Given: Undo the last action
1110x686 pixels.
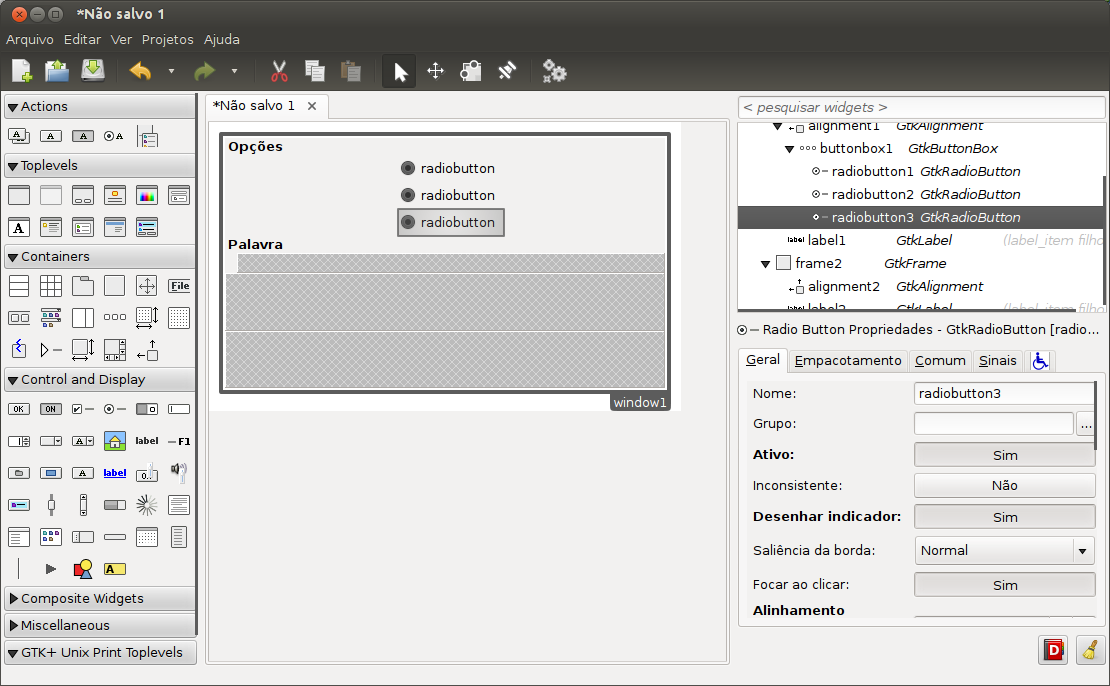Looking at the screenshot, I should [140, 71].
